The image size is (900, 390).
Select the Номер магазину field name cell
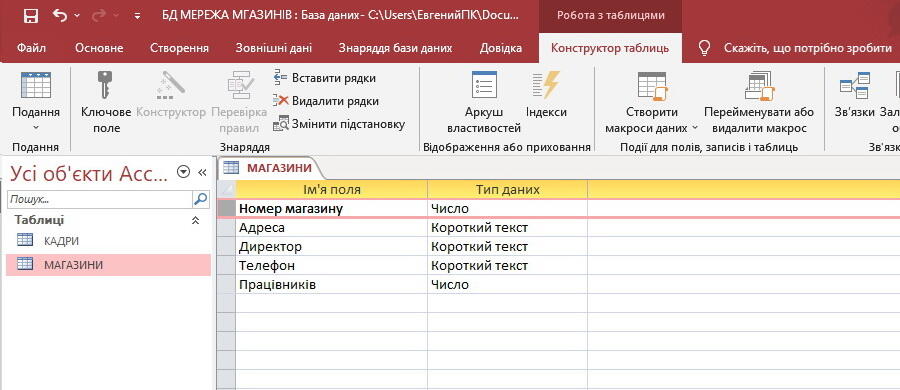click(332, 208)
